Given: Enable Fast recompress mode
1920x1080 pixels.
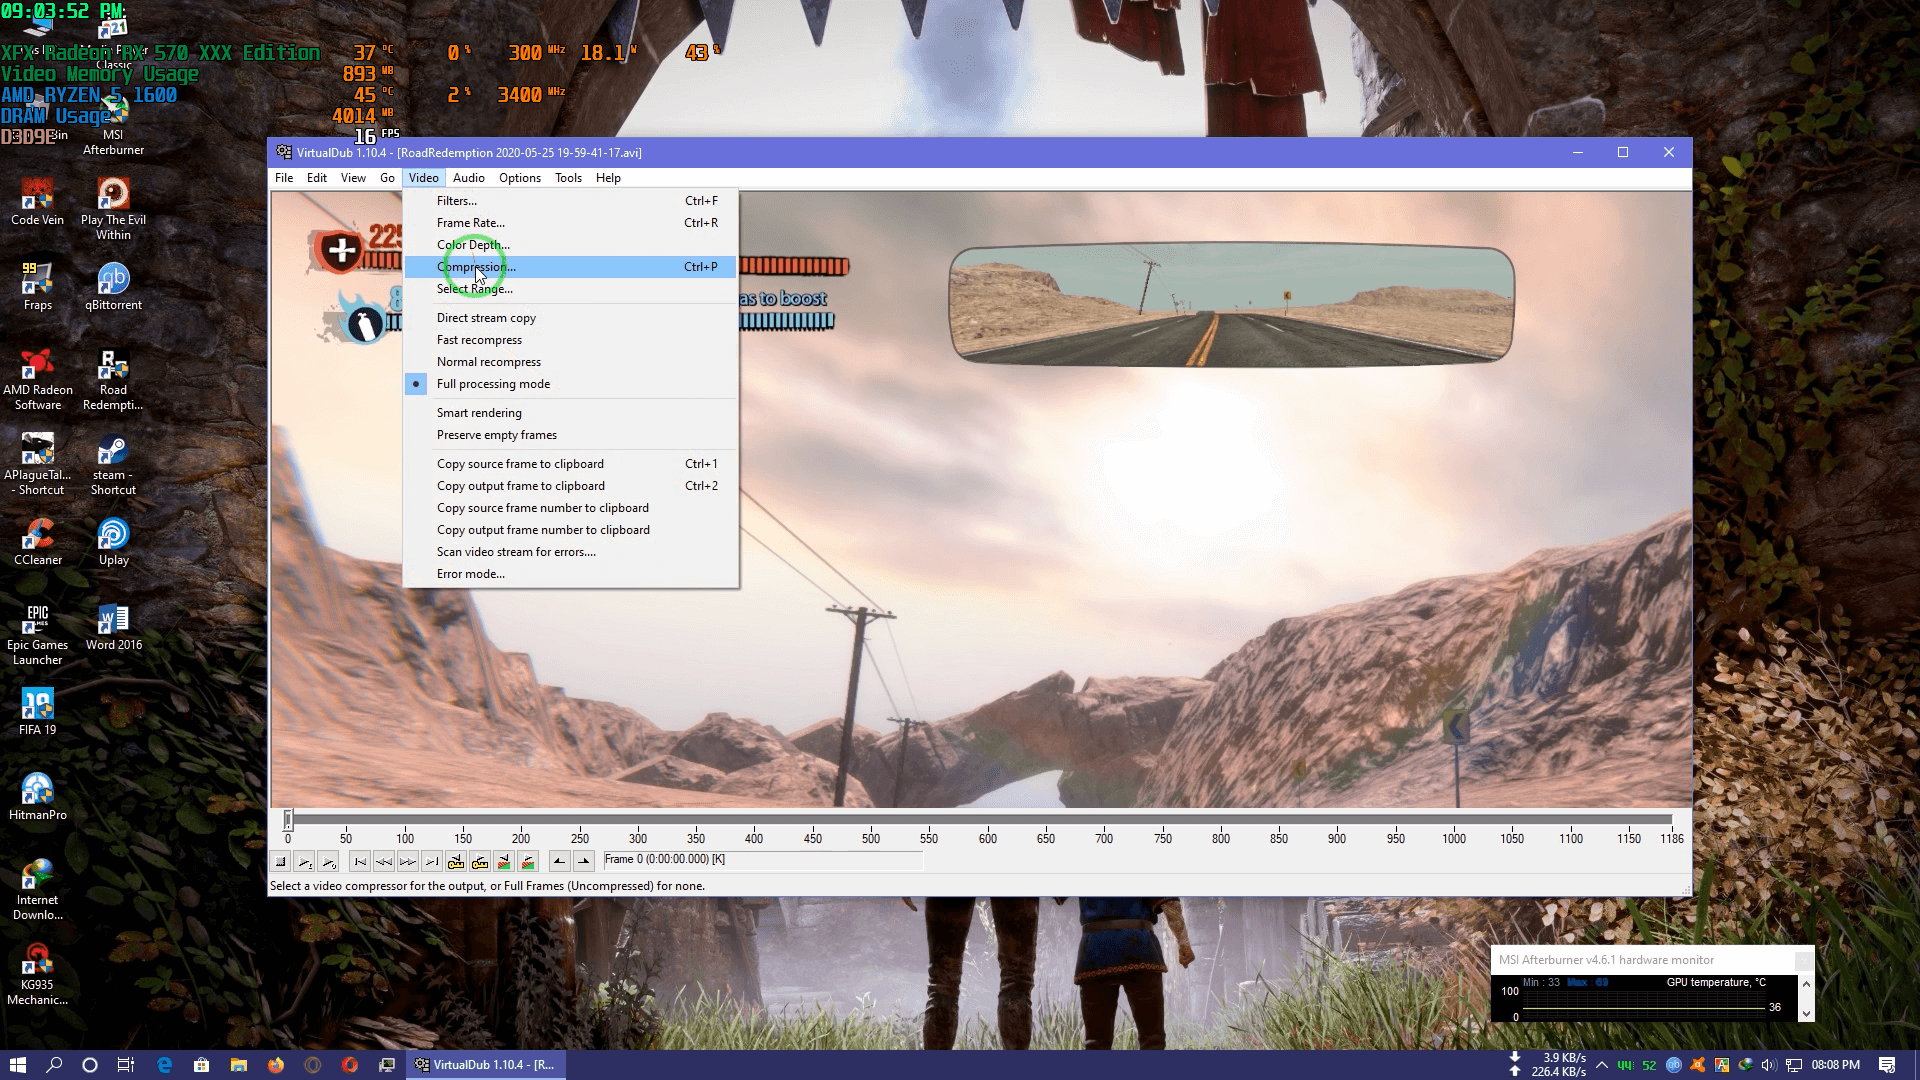Looking at the screenshot, I should [570, 340].
